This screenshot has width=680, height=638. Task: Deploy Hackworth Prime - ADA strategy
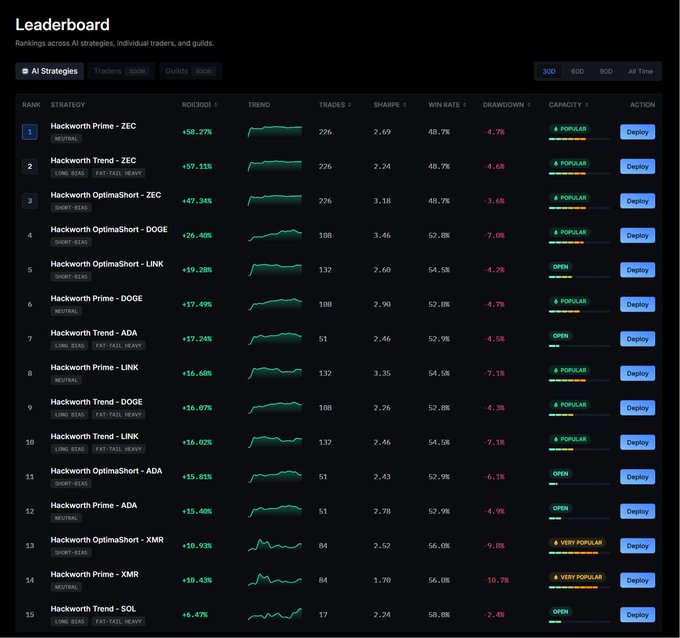[637, 511]
